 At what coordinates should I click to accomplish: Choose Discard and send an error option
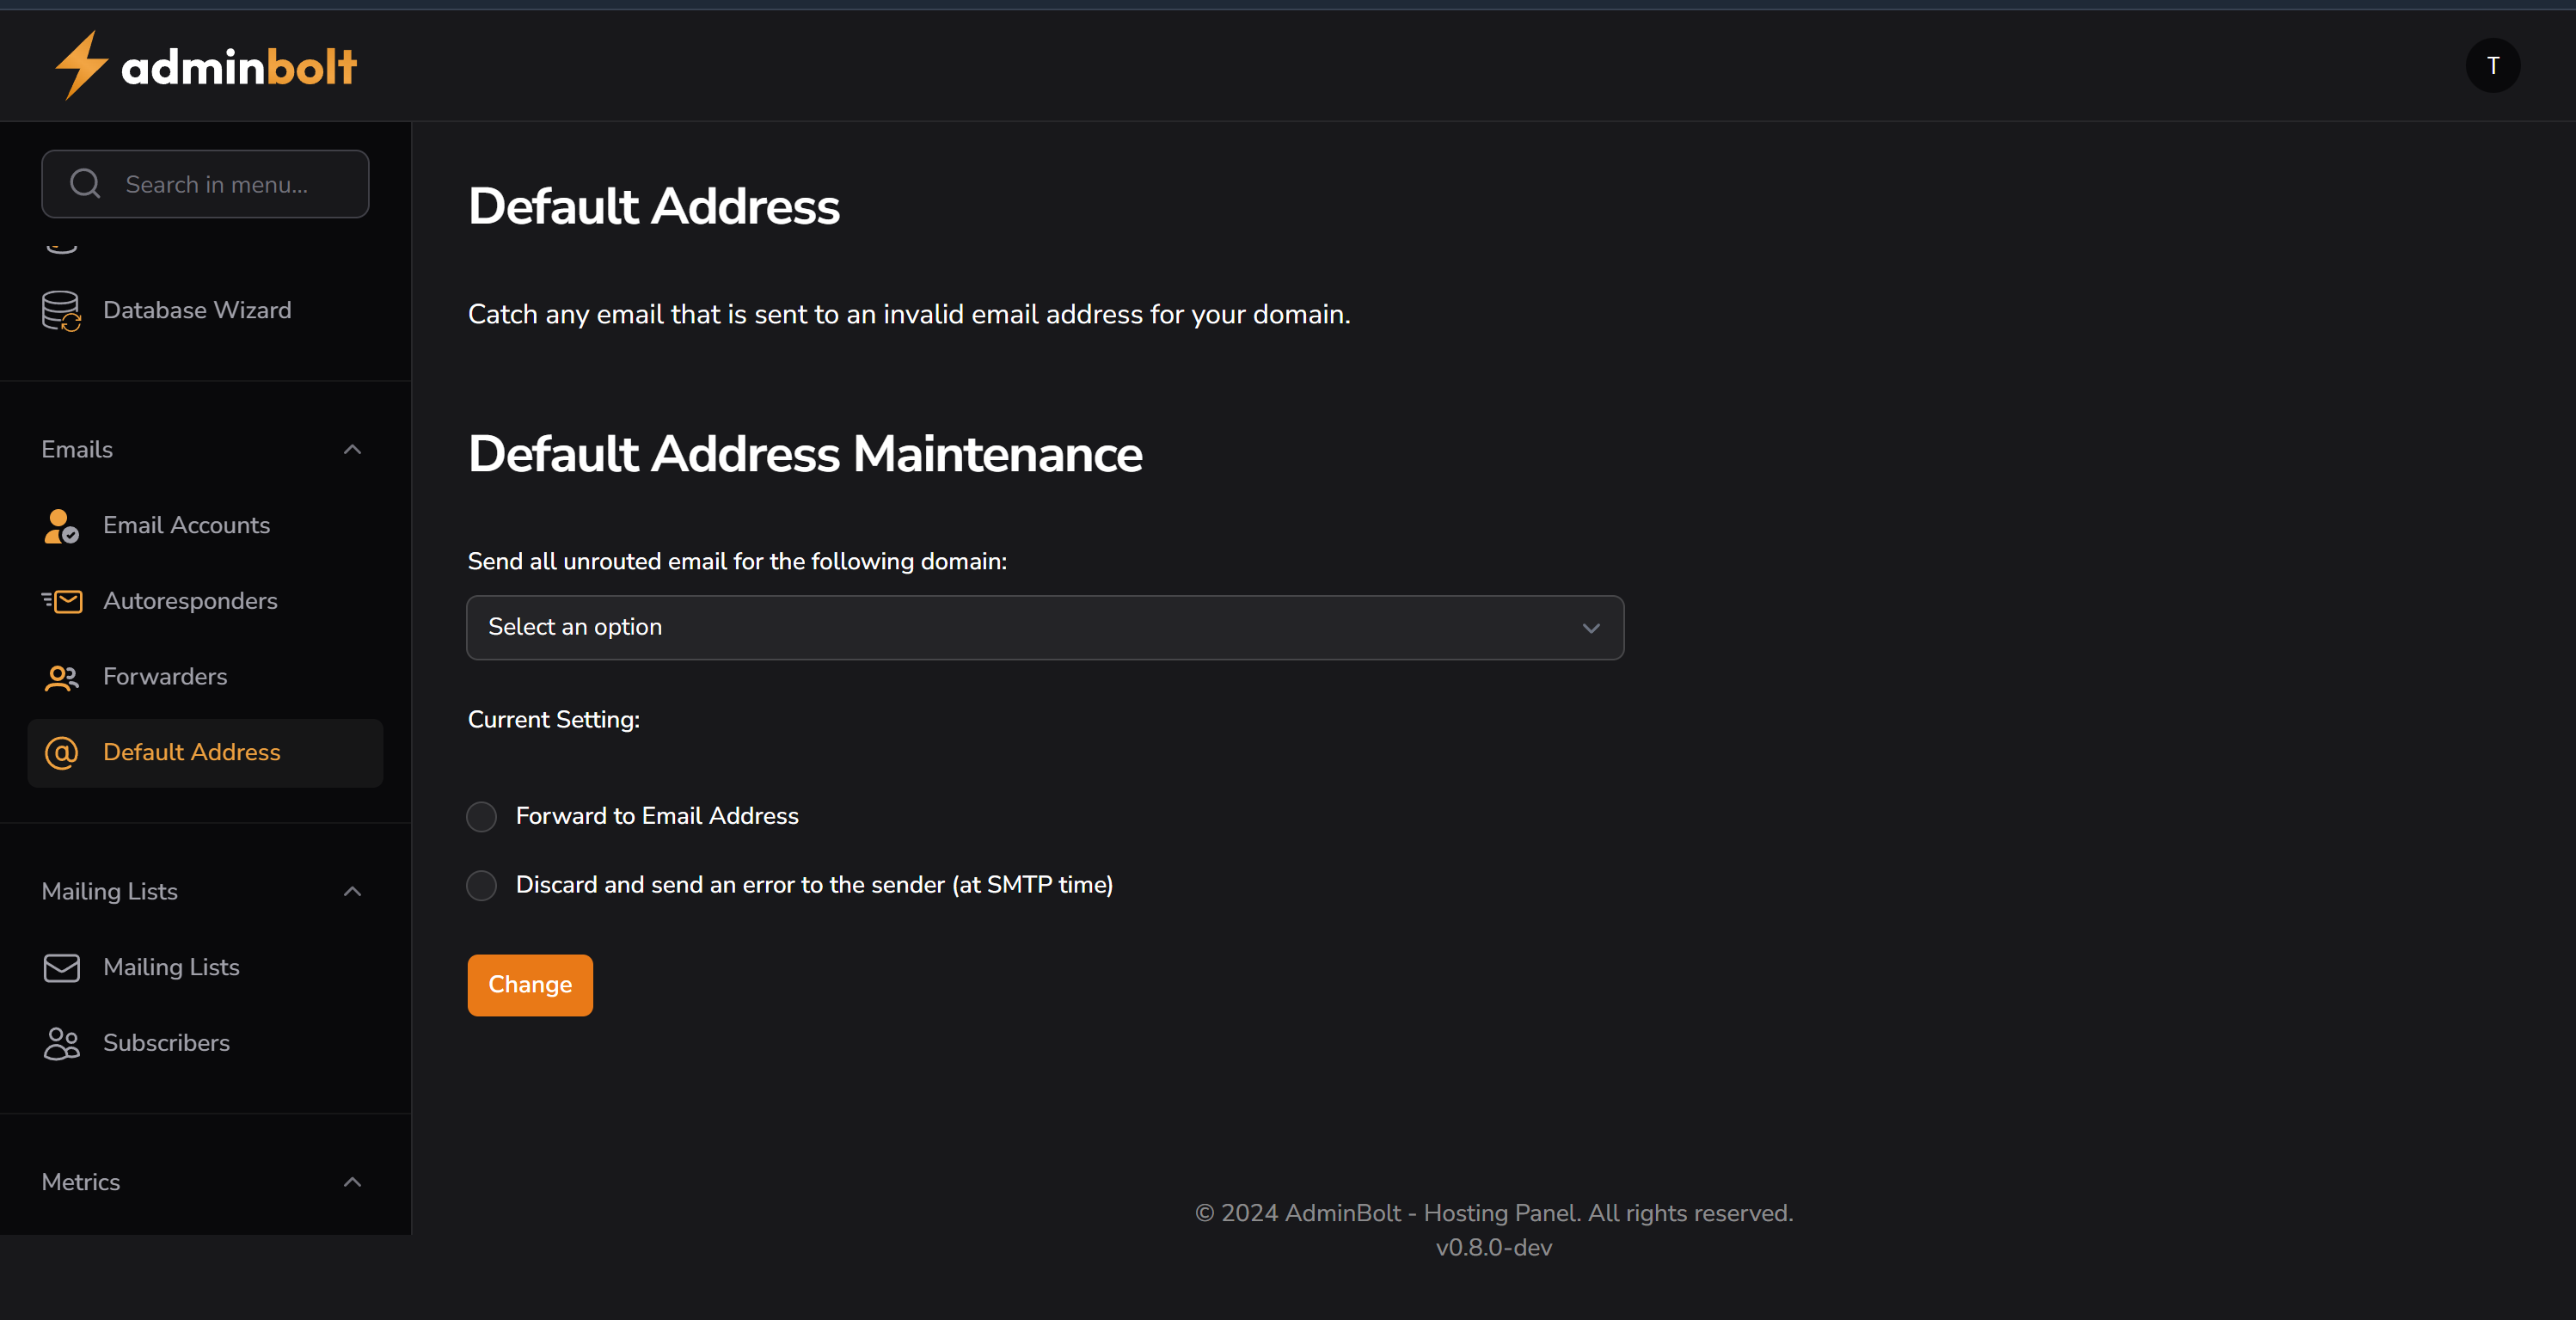481,885
